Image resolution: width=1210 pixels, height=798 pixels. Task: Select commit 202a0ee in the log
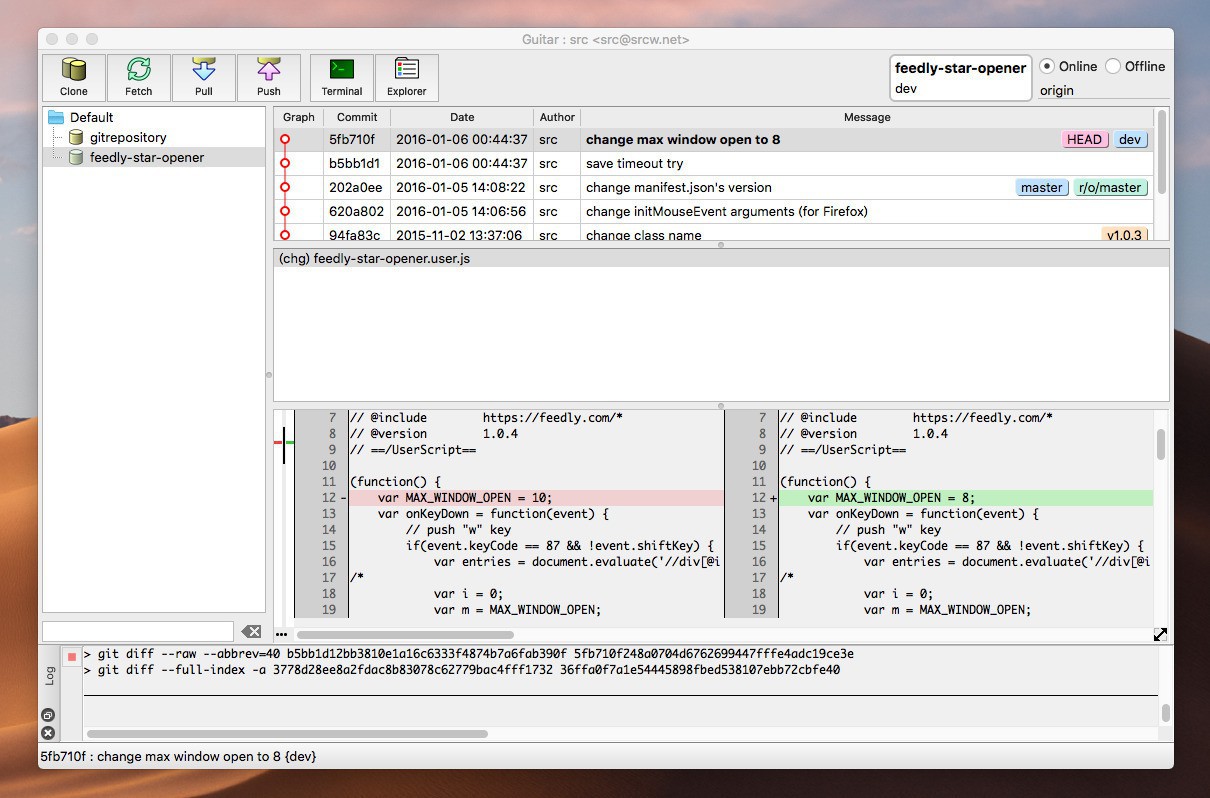pos(355,188)
